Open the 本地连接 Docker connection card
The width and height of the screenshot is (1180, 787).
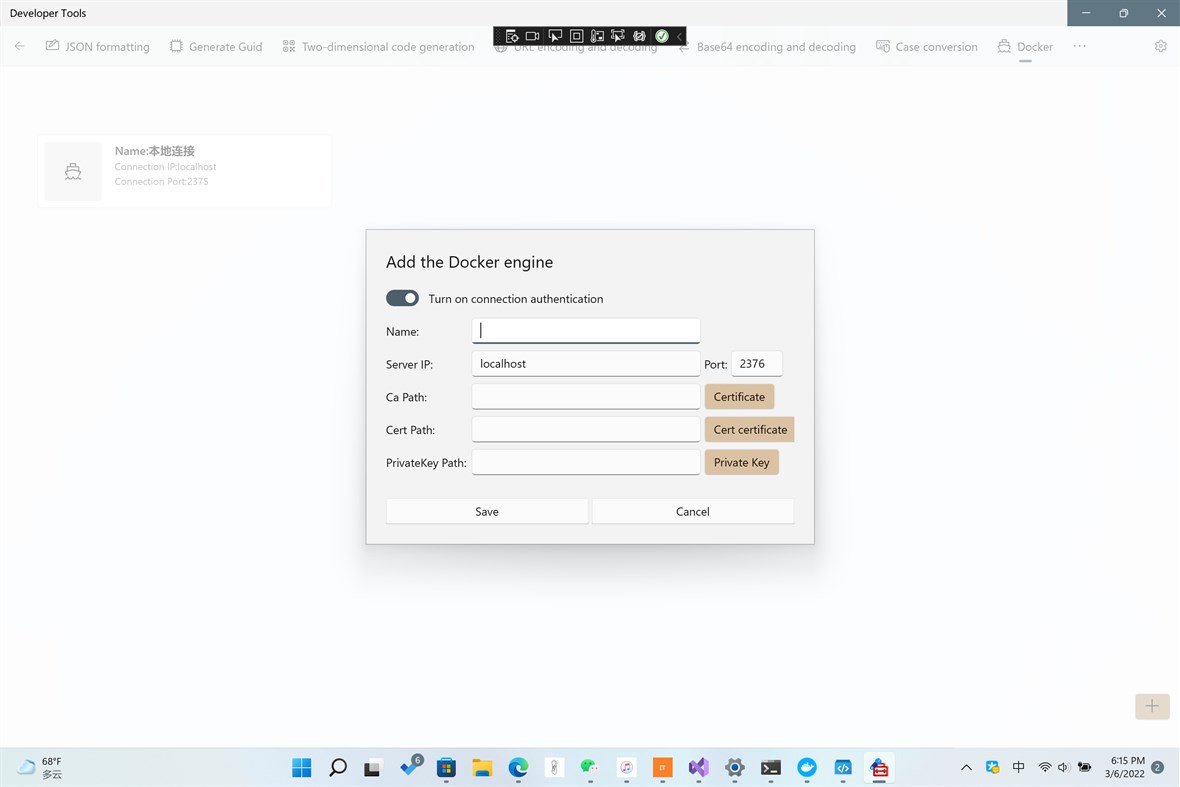click(x=184, y=171)
